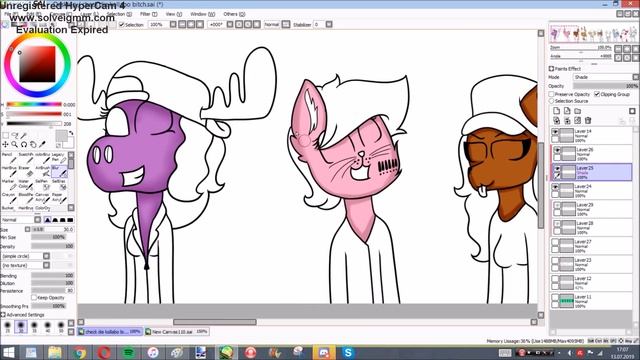Select the rectangular Selection tool

[x=6, y=135]
